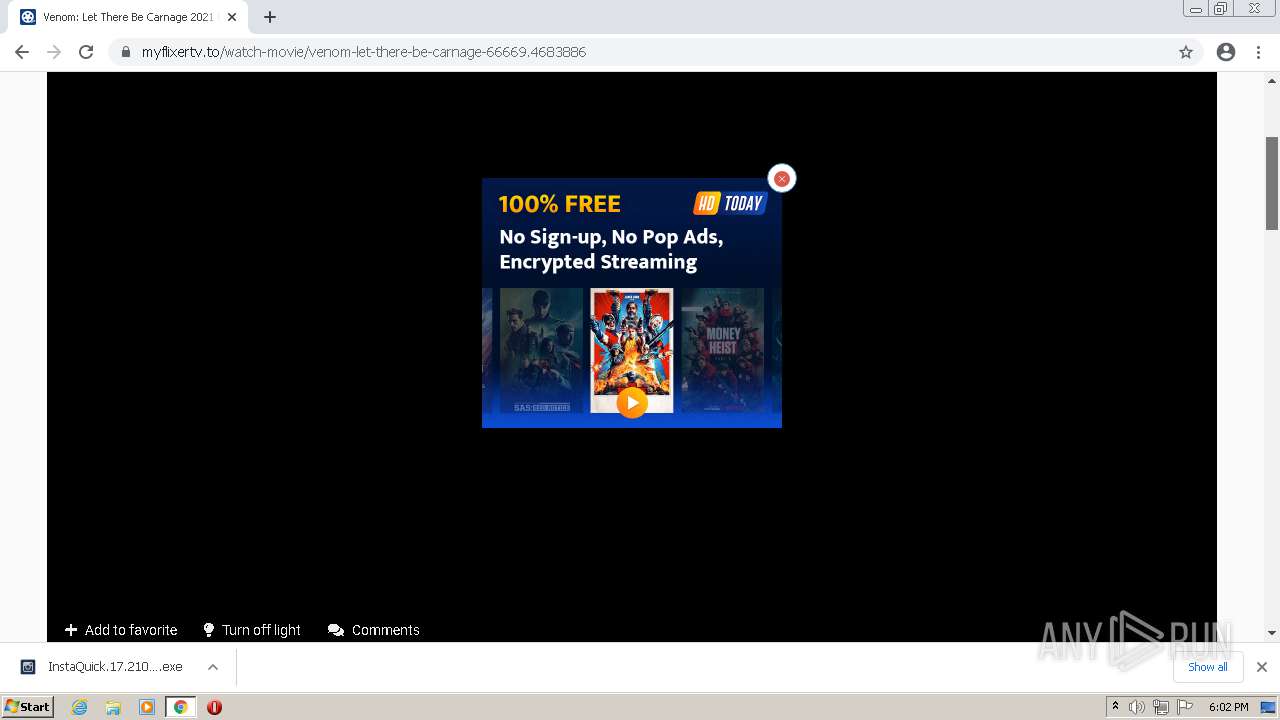Go back to previous page

pos(22,52)
